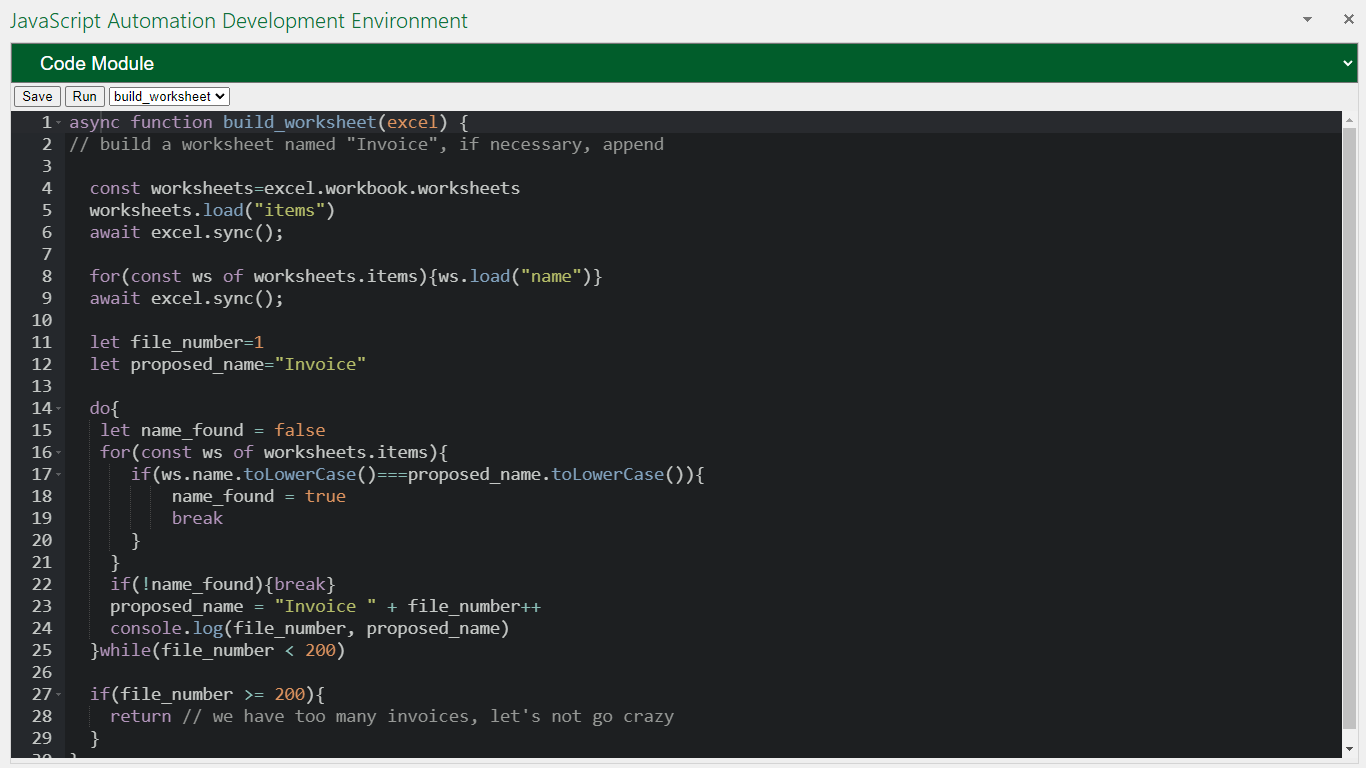Click the 'let proposed_name="Invoice"' line
1366x768 pixels.
click(228, 364)
